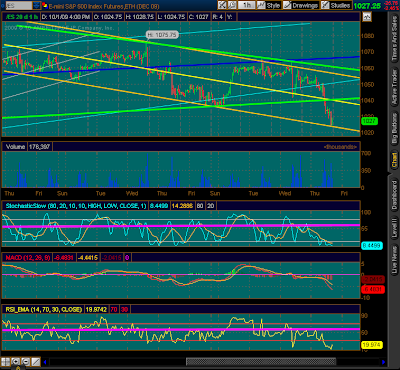
Task: Click the crosshair grid icon at bottom left
Action: click(x=5, y=362)
